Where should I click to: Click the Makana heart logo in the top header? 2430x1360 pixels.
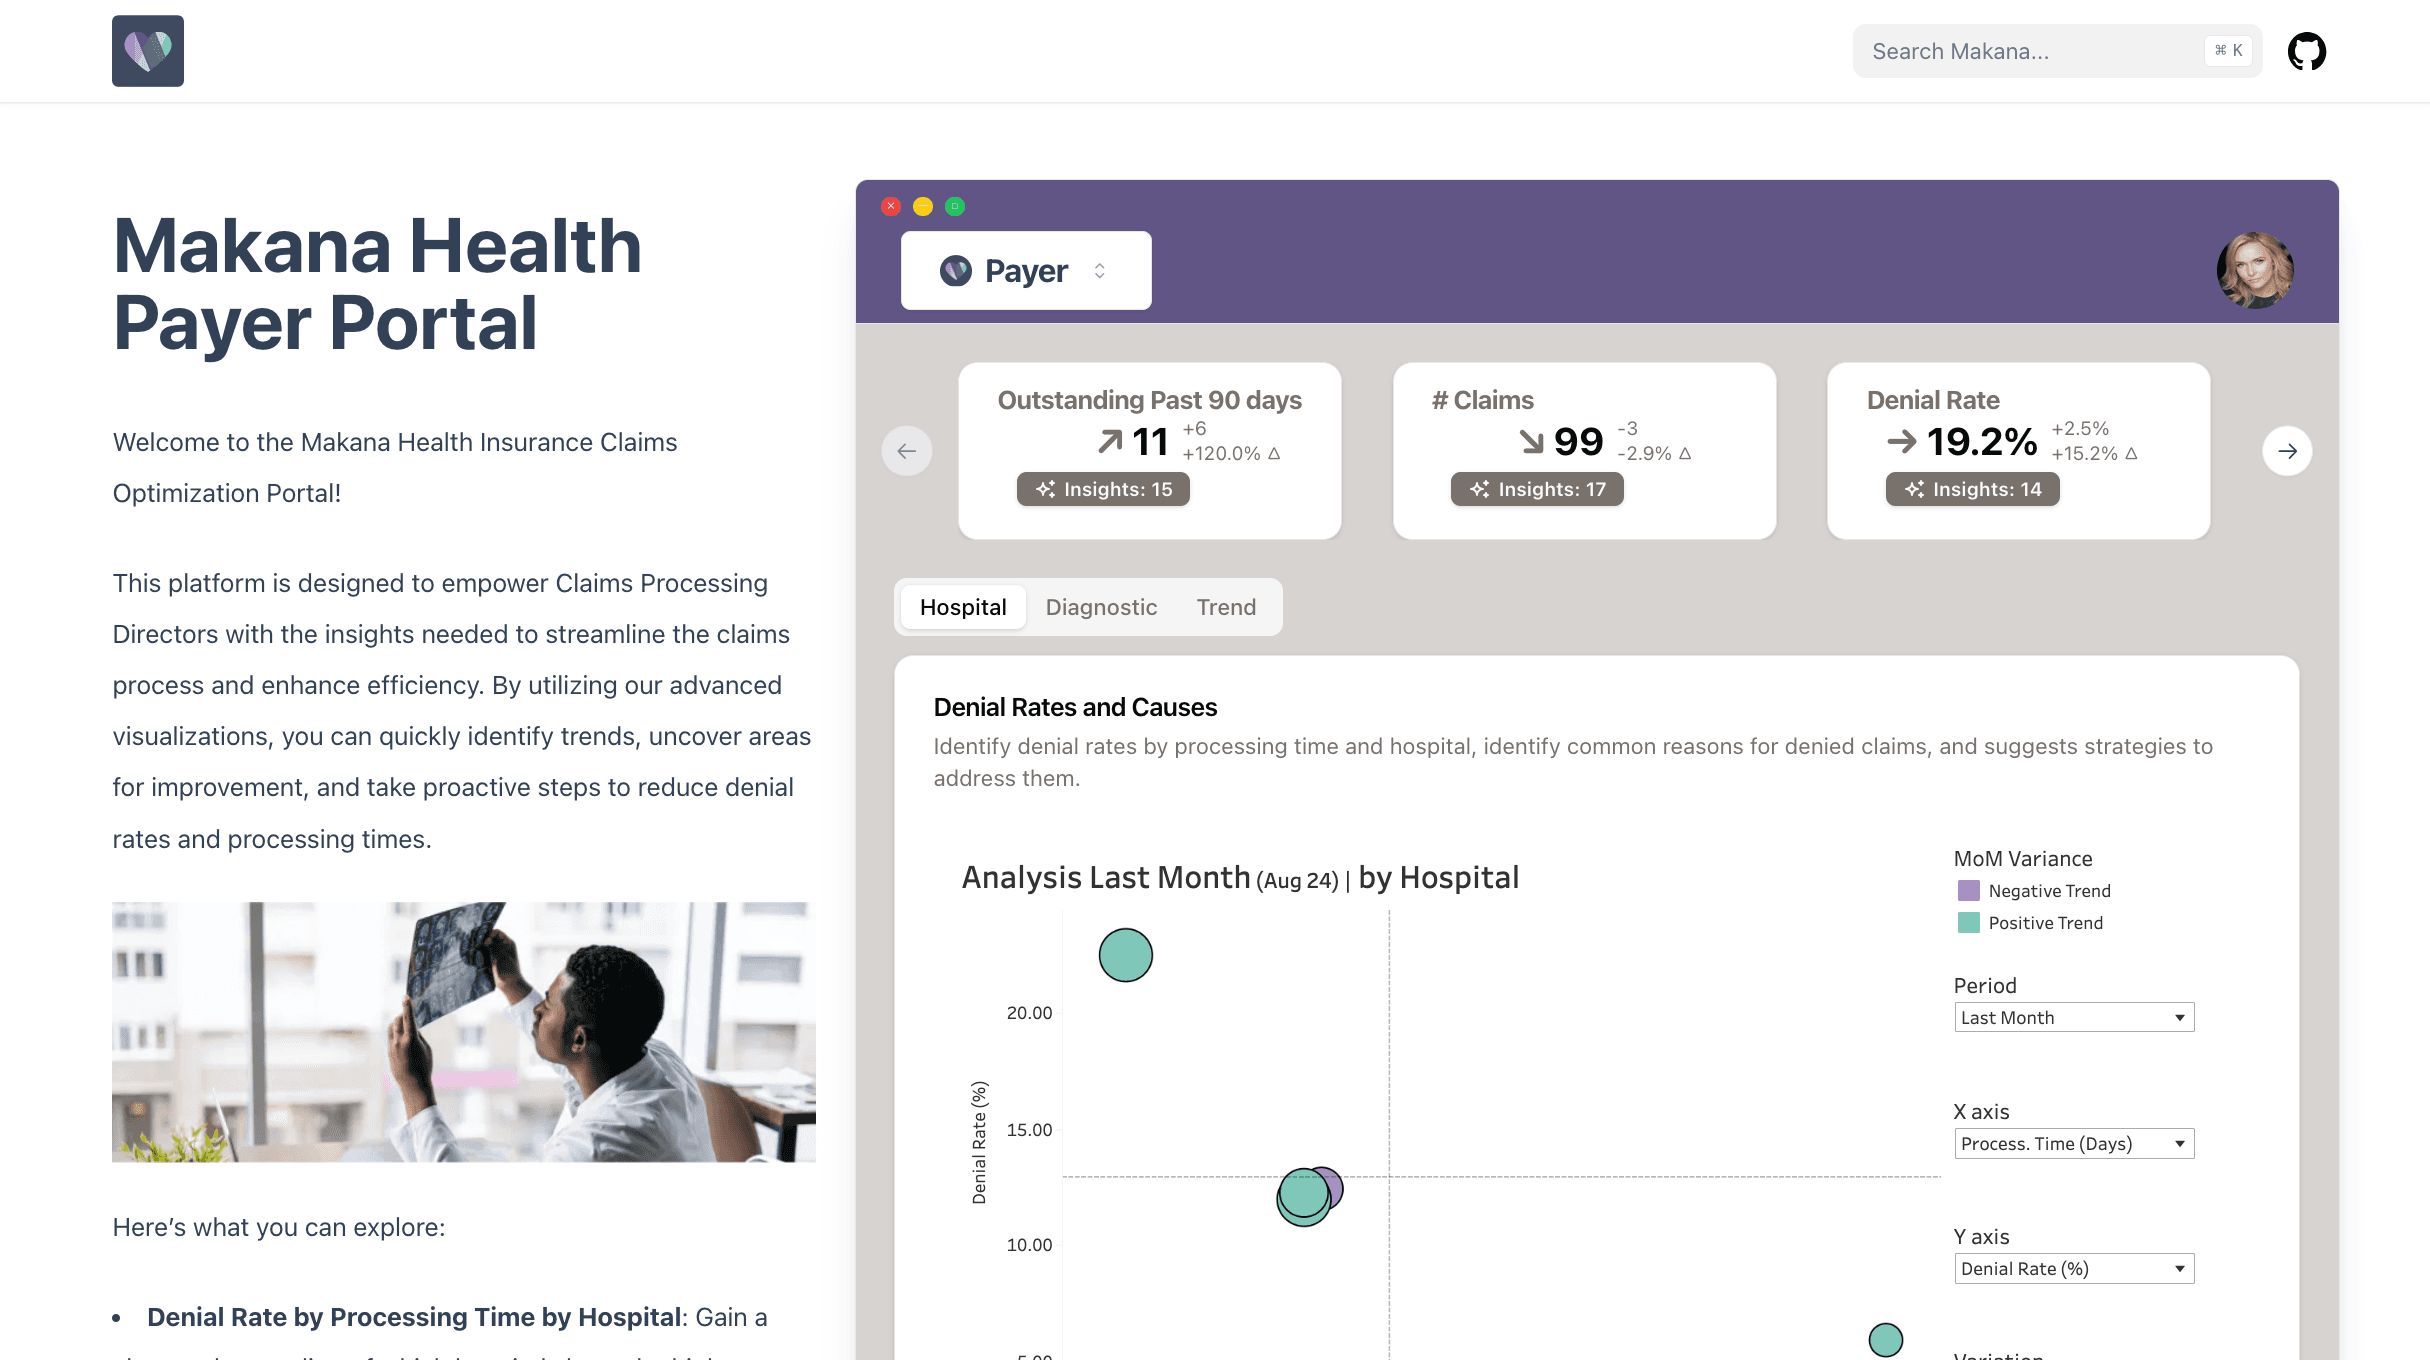click(147, 50)
